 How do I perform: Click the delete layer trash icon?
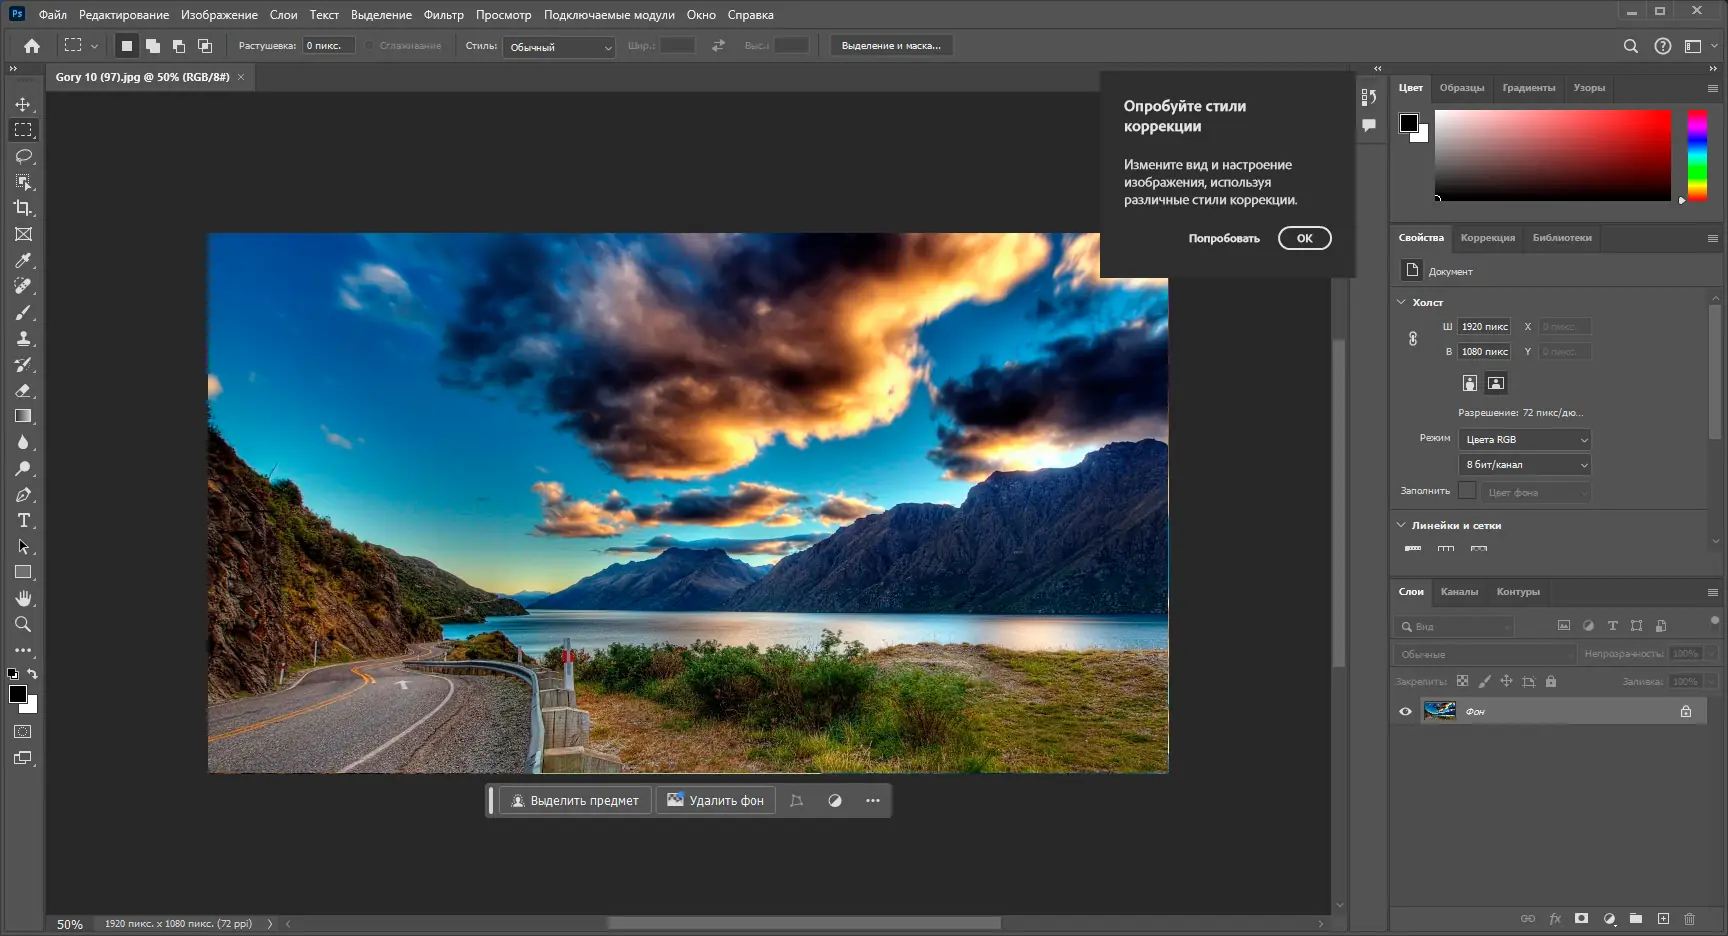pos(1689,918)
